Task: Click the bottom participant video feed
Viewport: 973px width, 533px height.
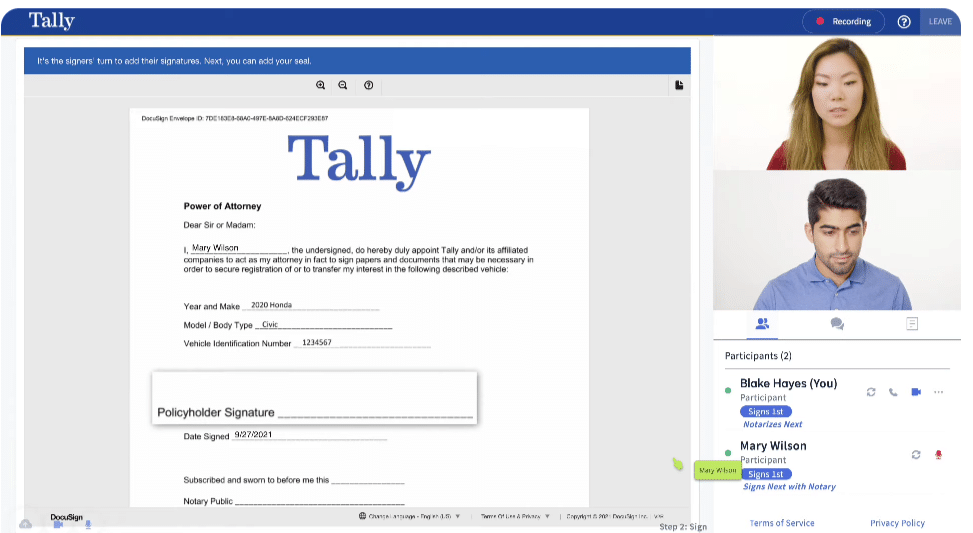Action: tap(836, 240)
